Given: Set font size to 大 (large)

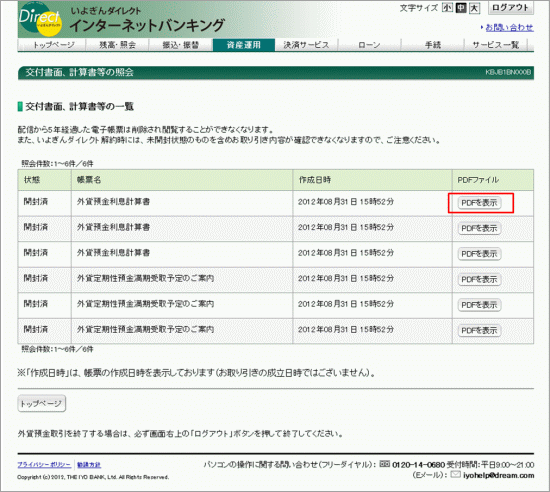Looking at the screenshot, I should 475,8.
